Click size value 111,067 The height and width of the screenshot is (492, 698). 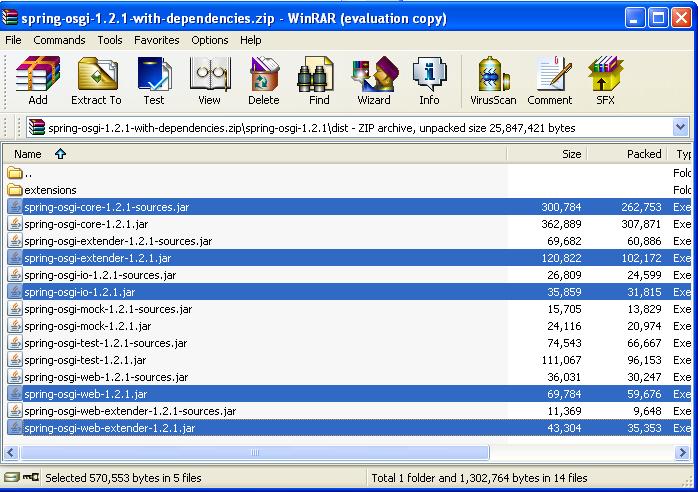561,359
